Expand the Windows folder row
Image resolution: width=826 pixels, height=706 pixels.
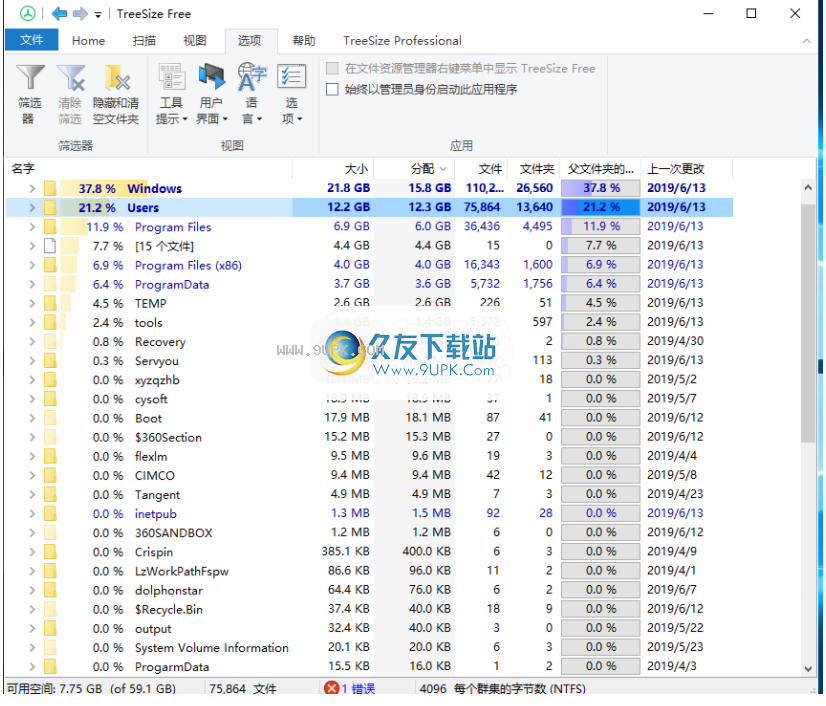click(x=32, y=188)
